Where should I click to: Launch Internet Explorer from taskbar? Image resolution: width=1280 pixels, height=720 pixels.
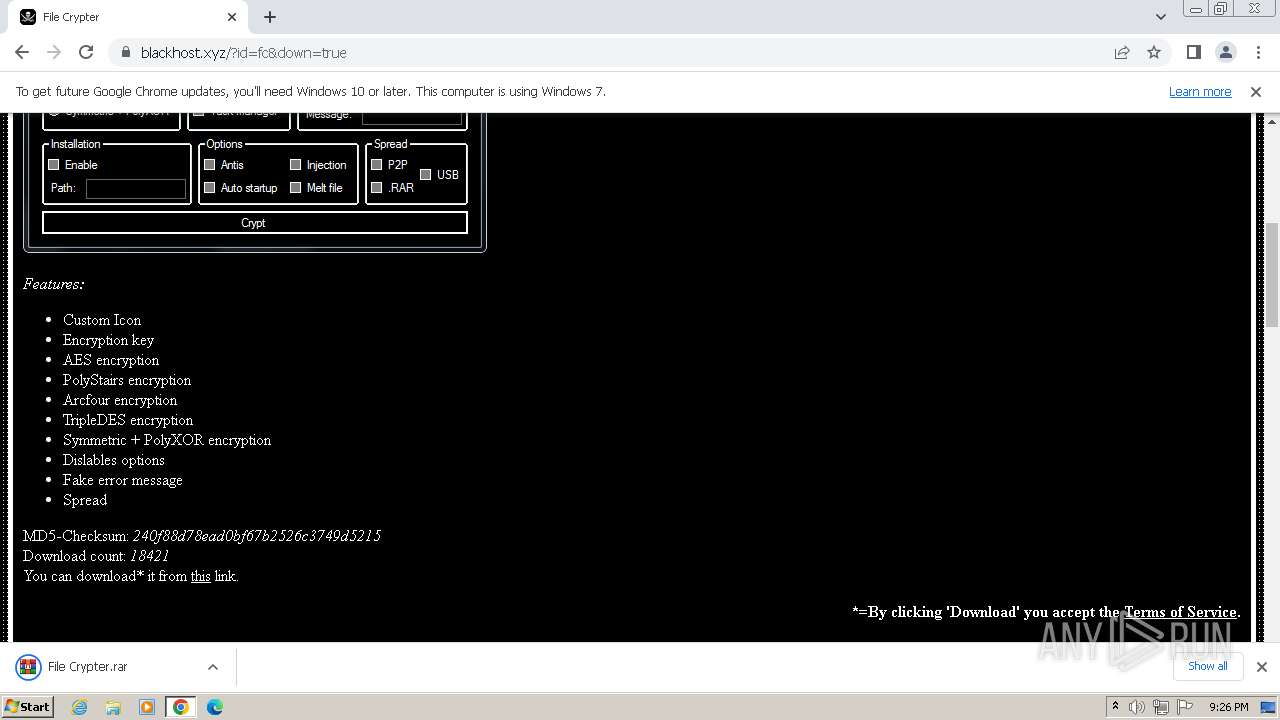tap(80, 707)
